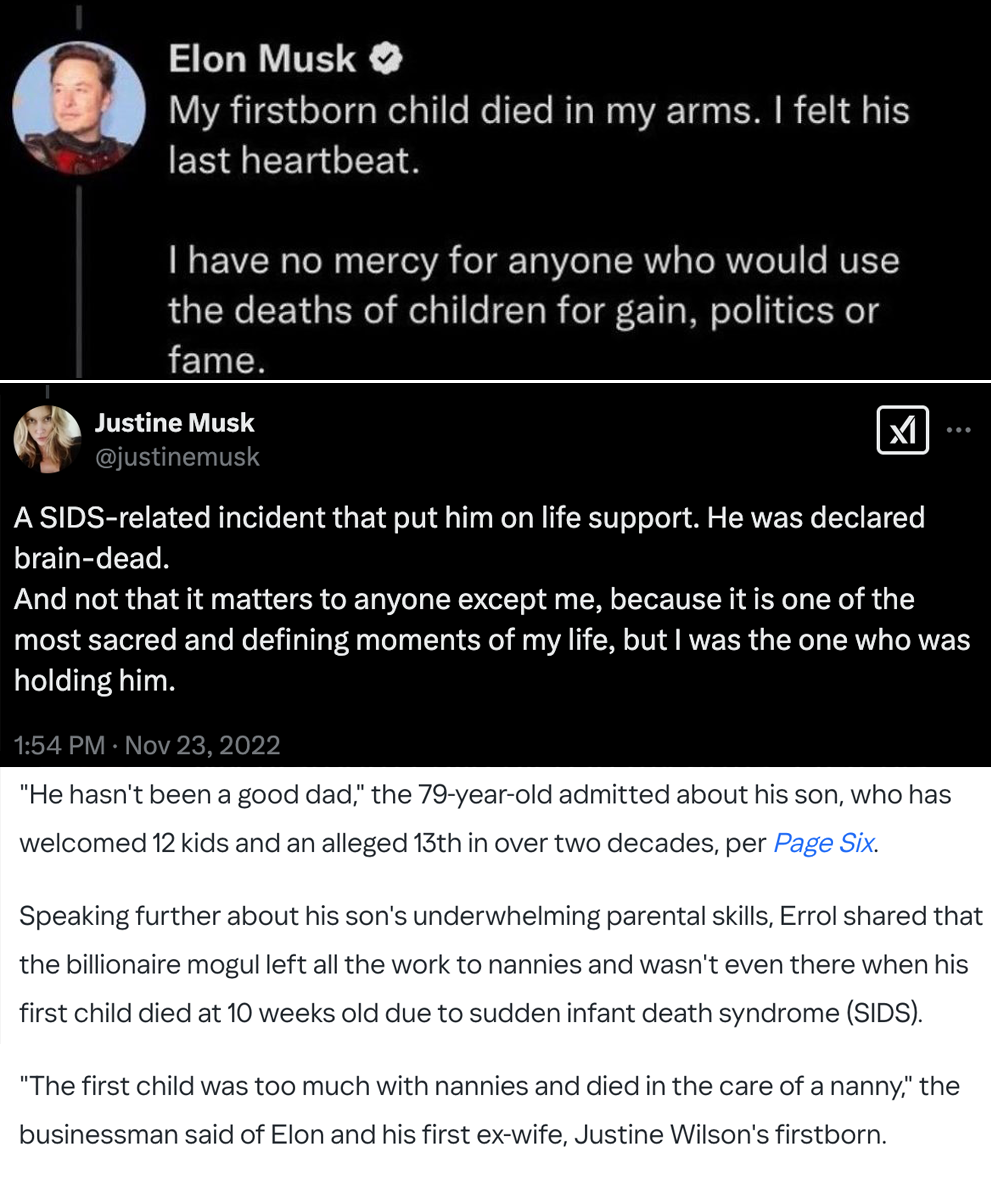Click the 'Speaking further about his son's' paragraph
This screenshot has height=1180, width=991.
click(501, 964)
